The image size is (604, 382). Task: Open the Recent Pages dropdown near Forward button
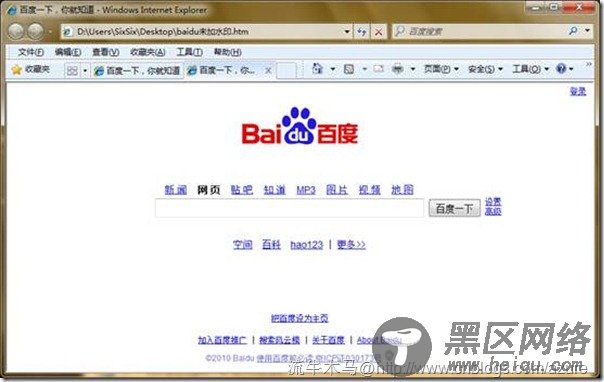click(x=50, y=32)
